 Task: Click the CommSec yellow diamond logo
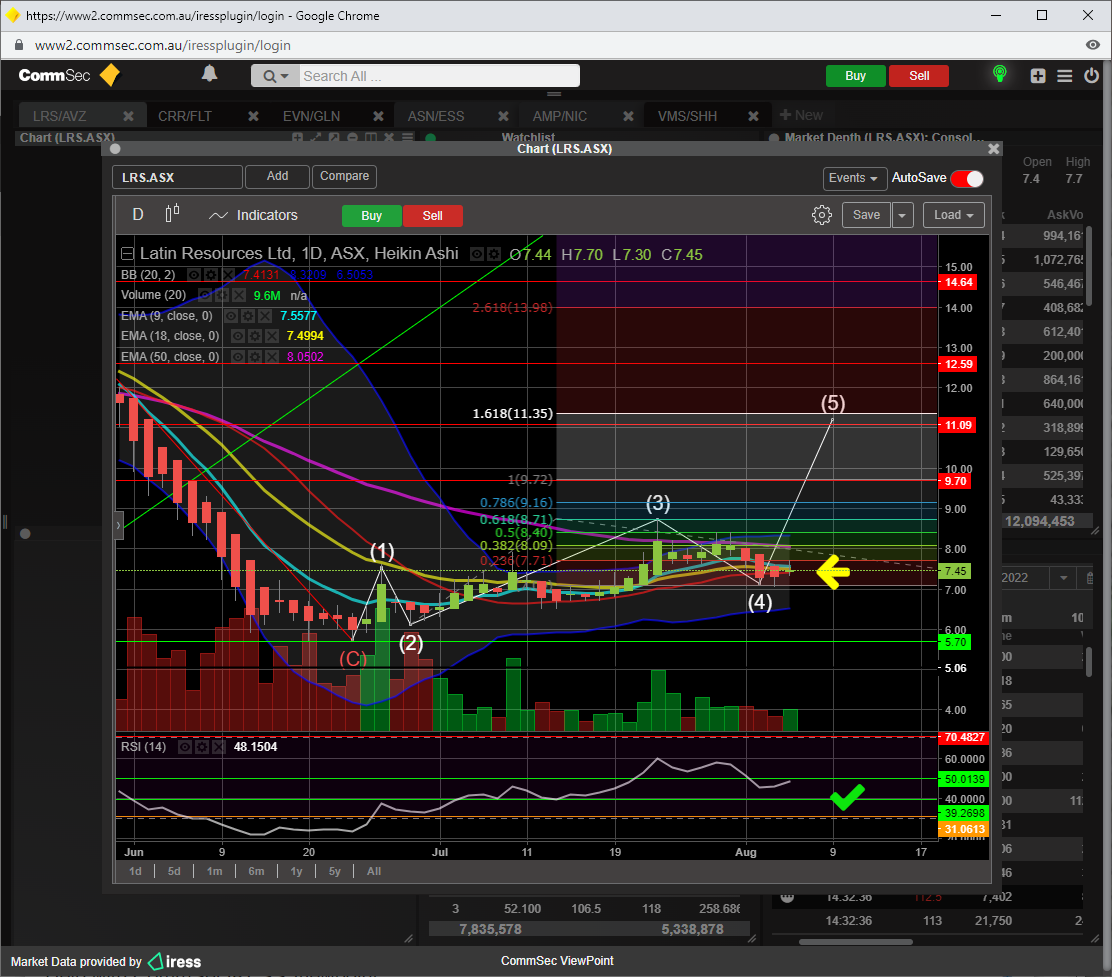(x=110, y=75)
